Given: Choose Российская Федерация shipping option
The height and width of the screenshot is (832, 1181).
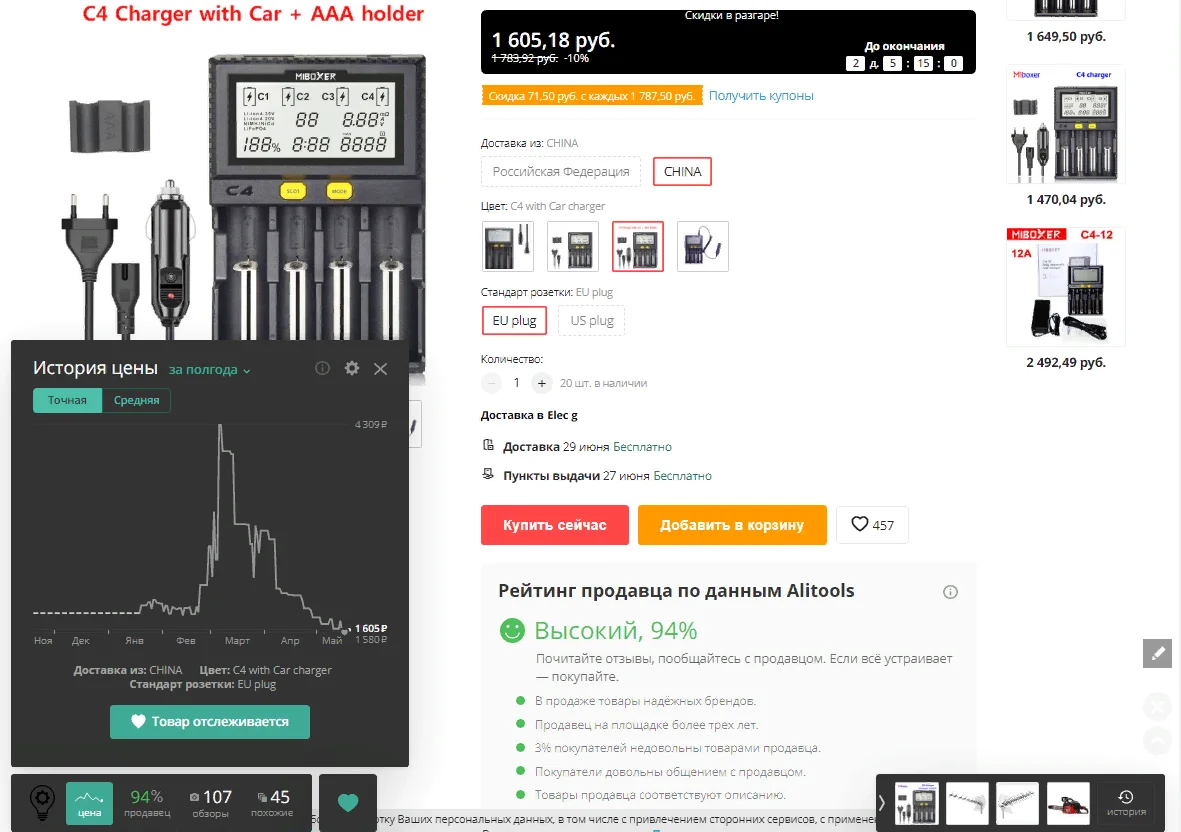Looking at the screenshot, I should pyautogui.click(x=561, y=172).
